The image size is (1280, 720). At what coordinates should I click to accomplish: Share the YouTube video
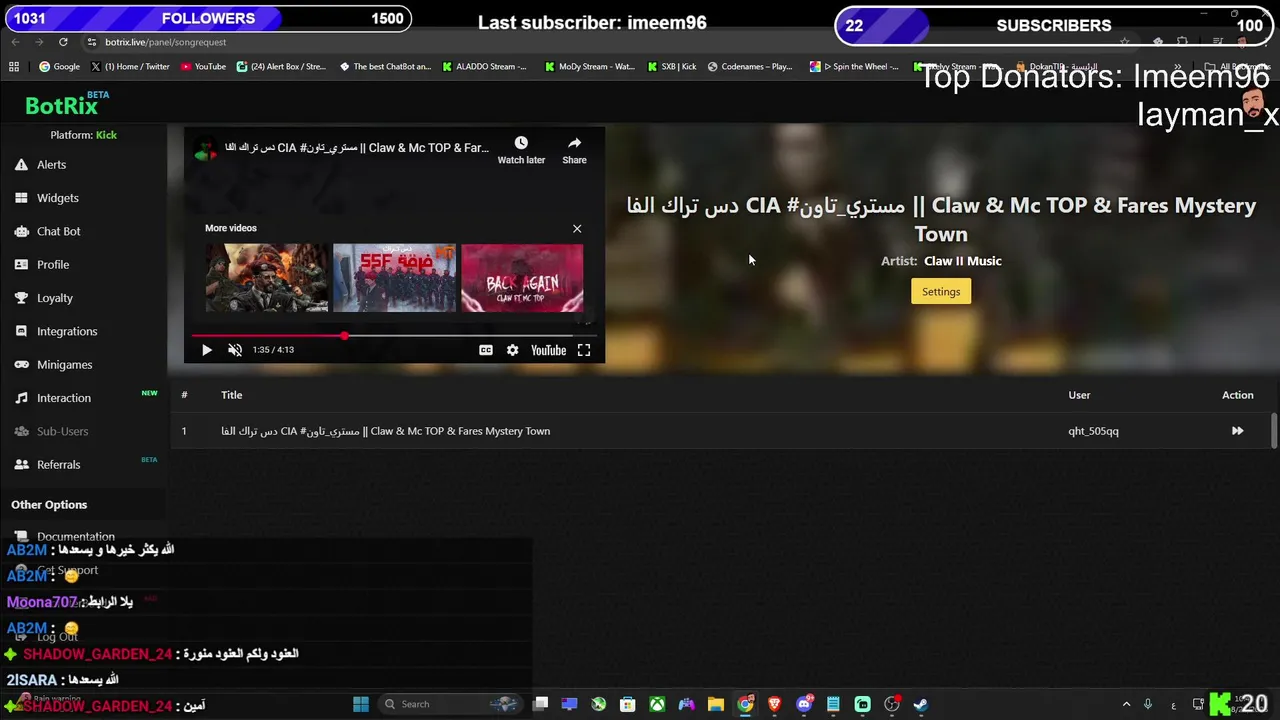pyautogui.click(x=574, y=150)
